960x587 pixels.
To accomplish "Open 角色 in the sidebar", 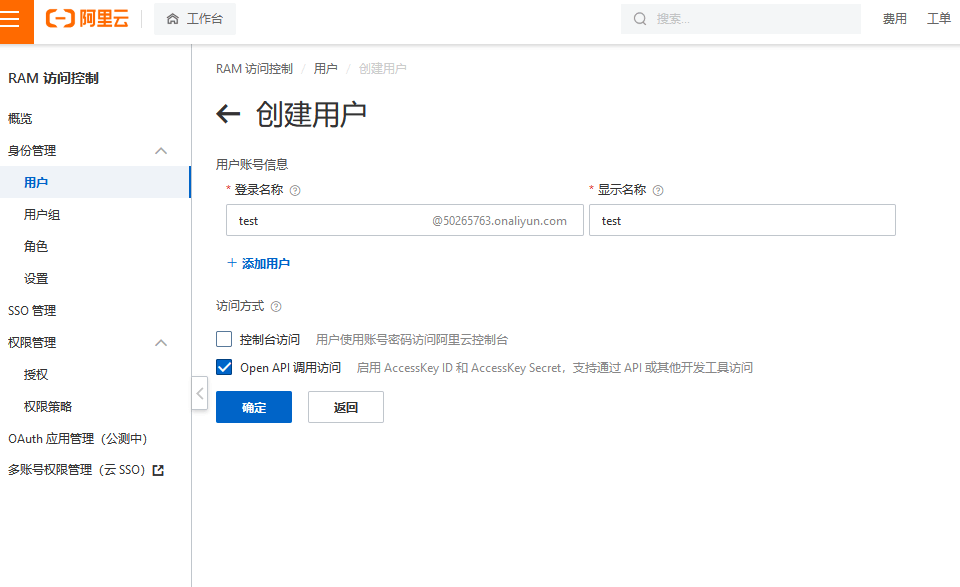I will click(x=36, y=247).
